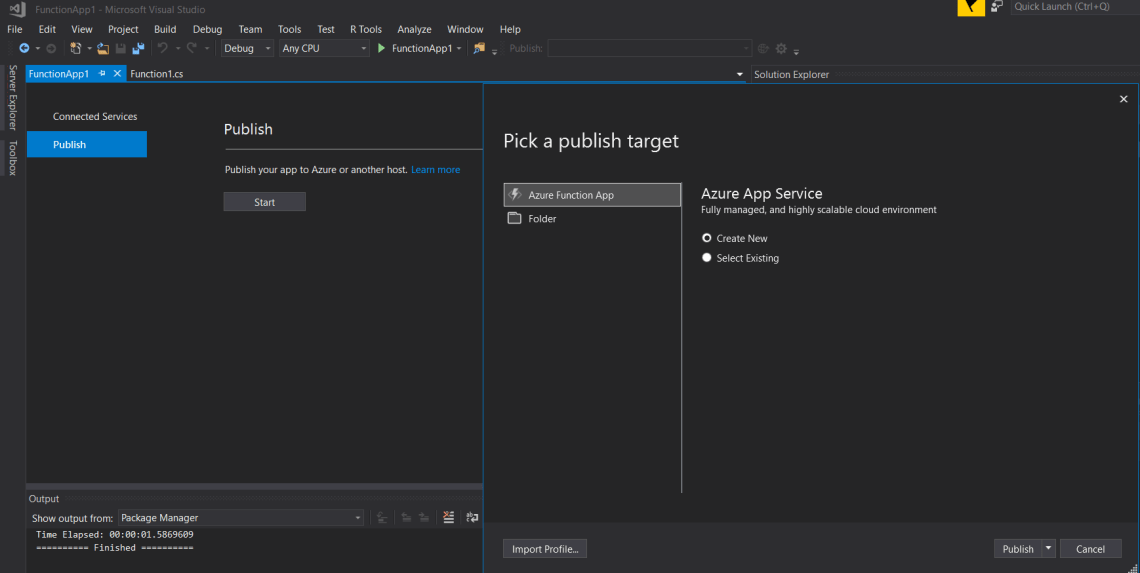1140x573 pixels.
Task: Click the Import Profile button
Action: point(545,548)
